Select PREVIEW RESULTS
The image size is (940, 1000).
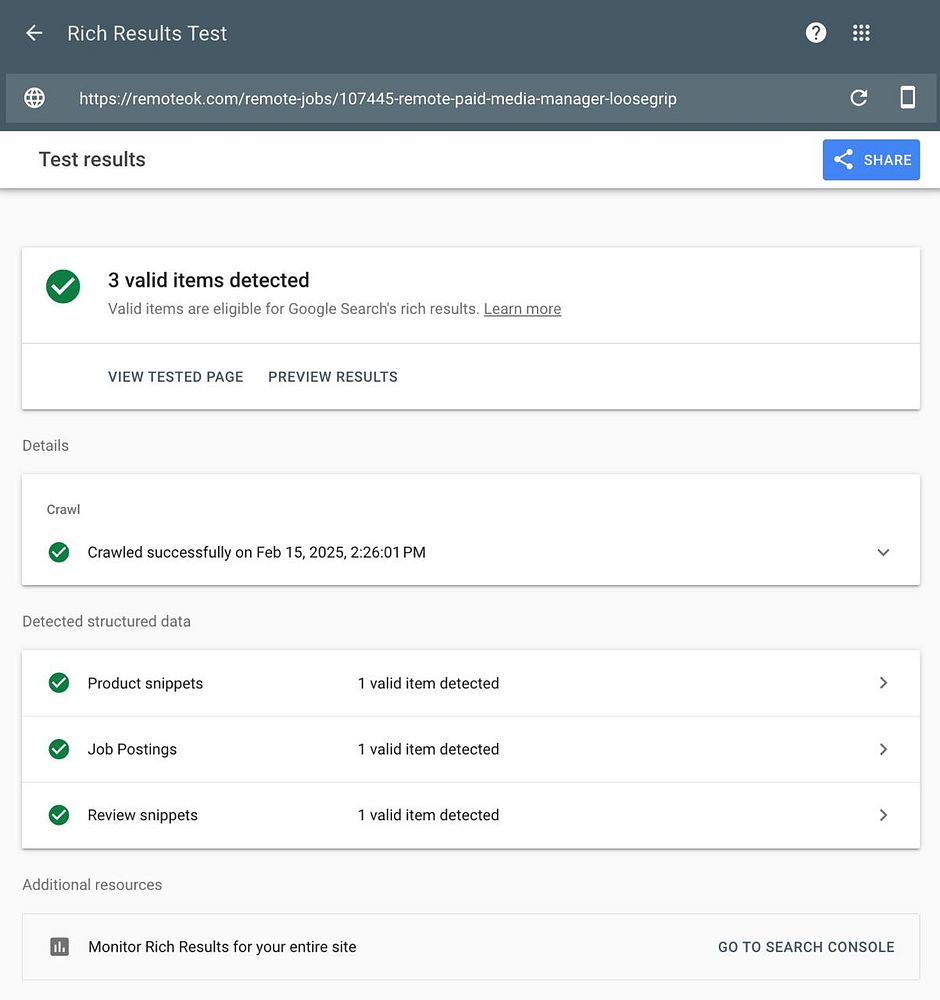tap(333, 377)
